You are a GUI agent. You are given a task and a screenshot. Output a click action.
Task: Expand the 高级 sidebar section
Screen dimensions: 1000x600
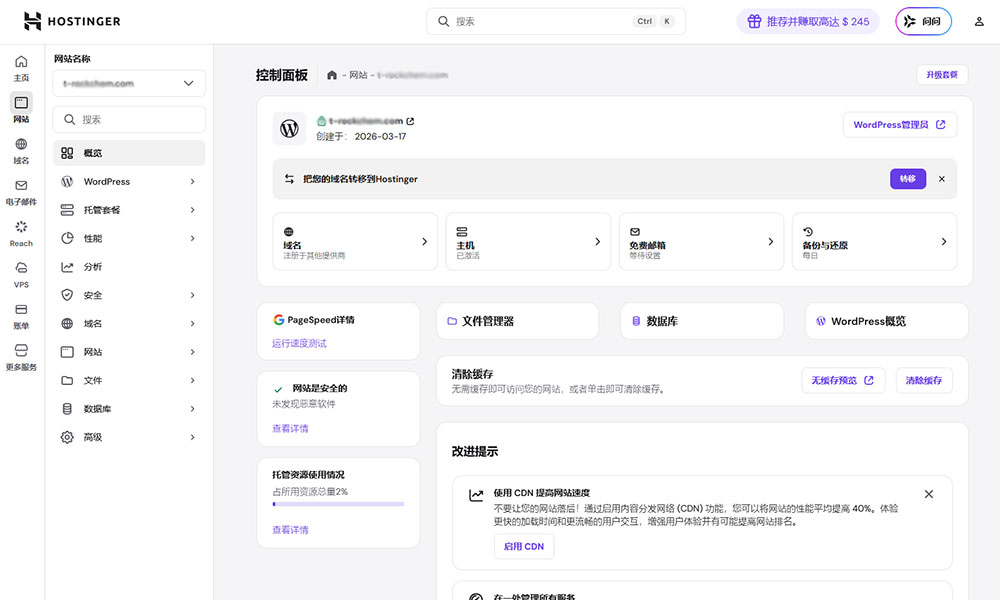click(x=129, y=437)
